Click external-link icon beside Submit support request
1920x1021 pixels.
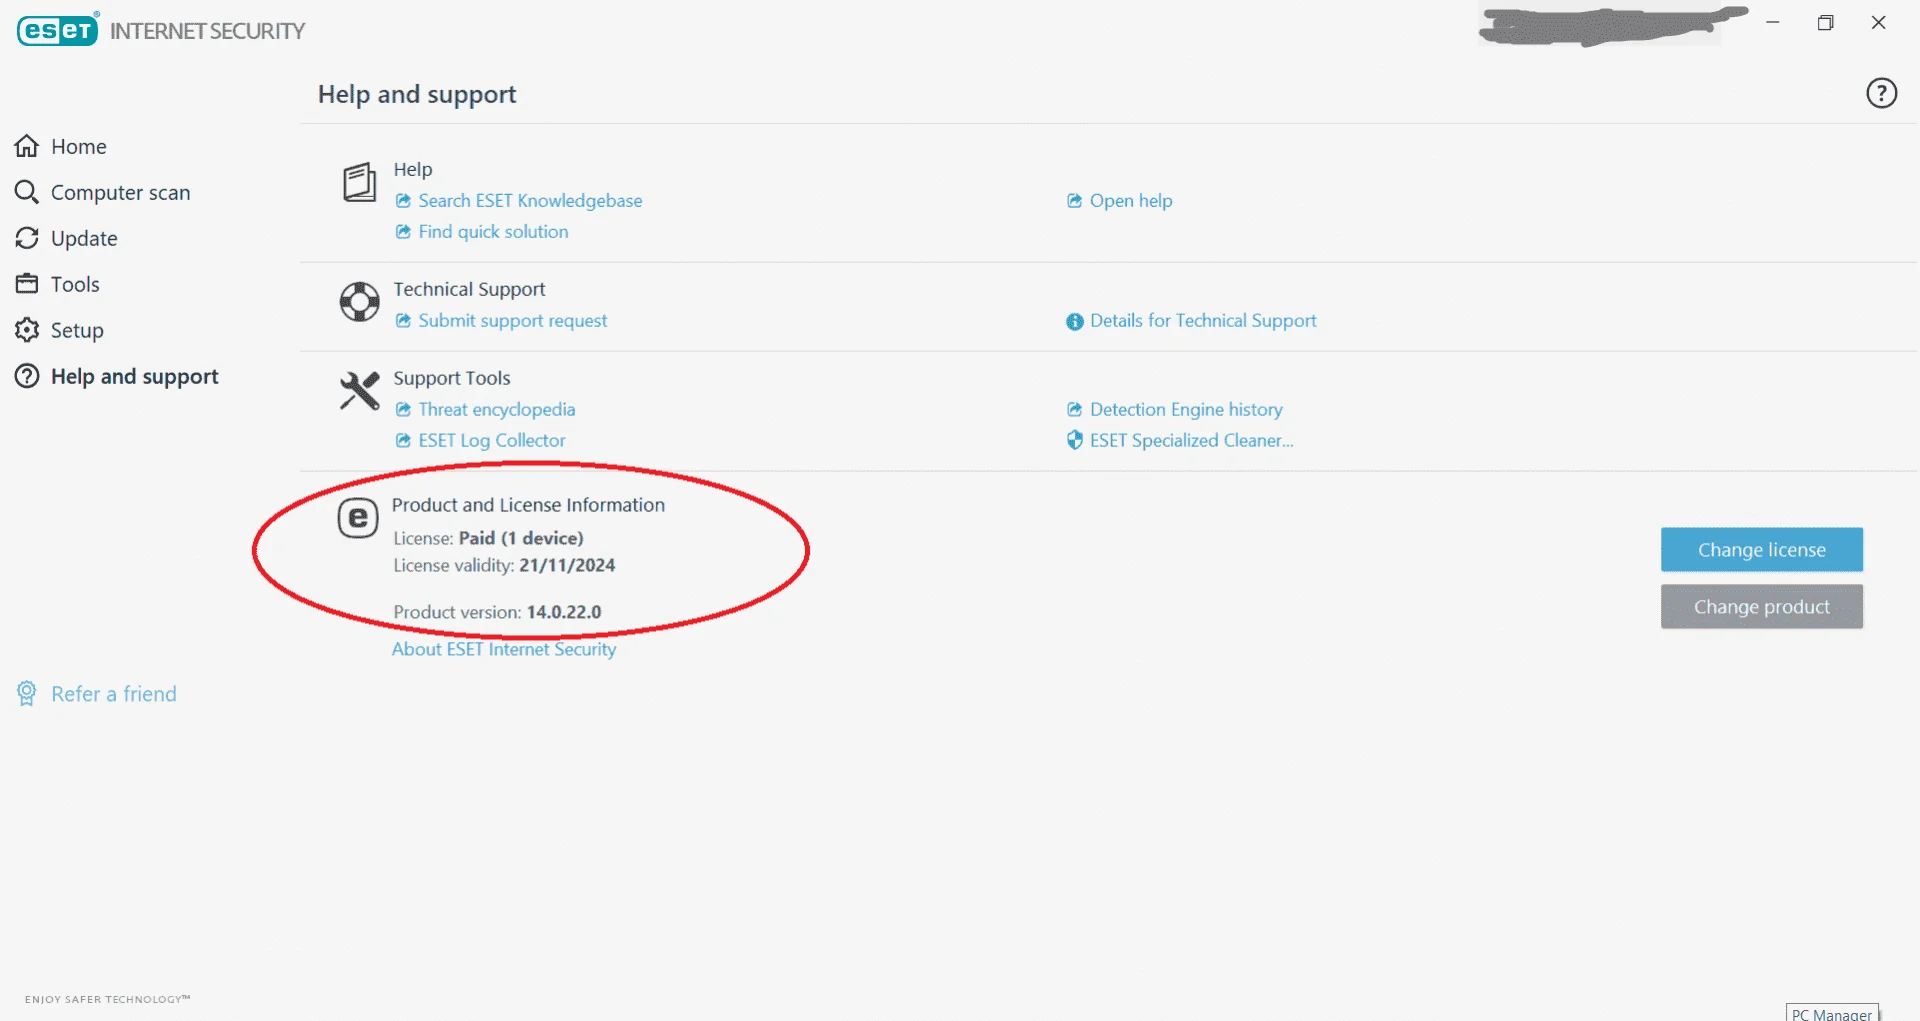click(403, 321)
